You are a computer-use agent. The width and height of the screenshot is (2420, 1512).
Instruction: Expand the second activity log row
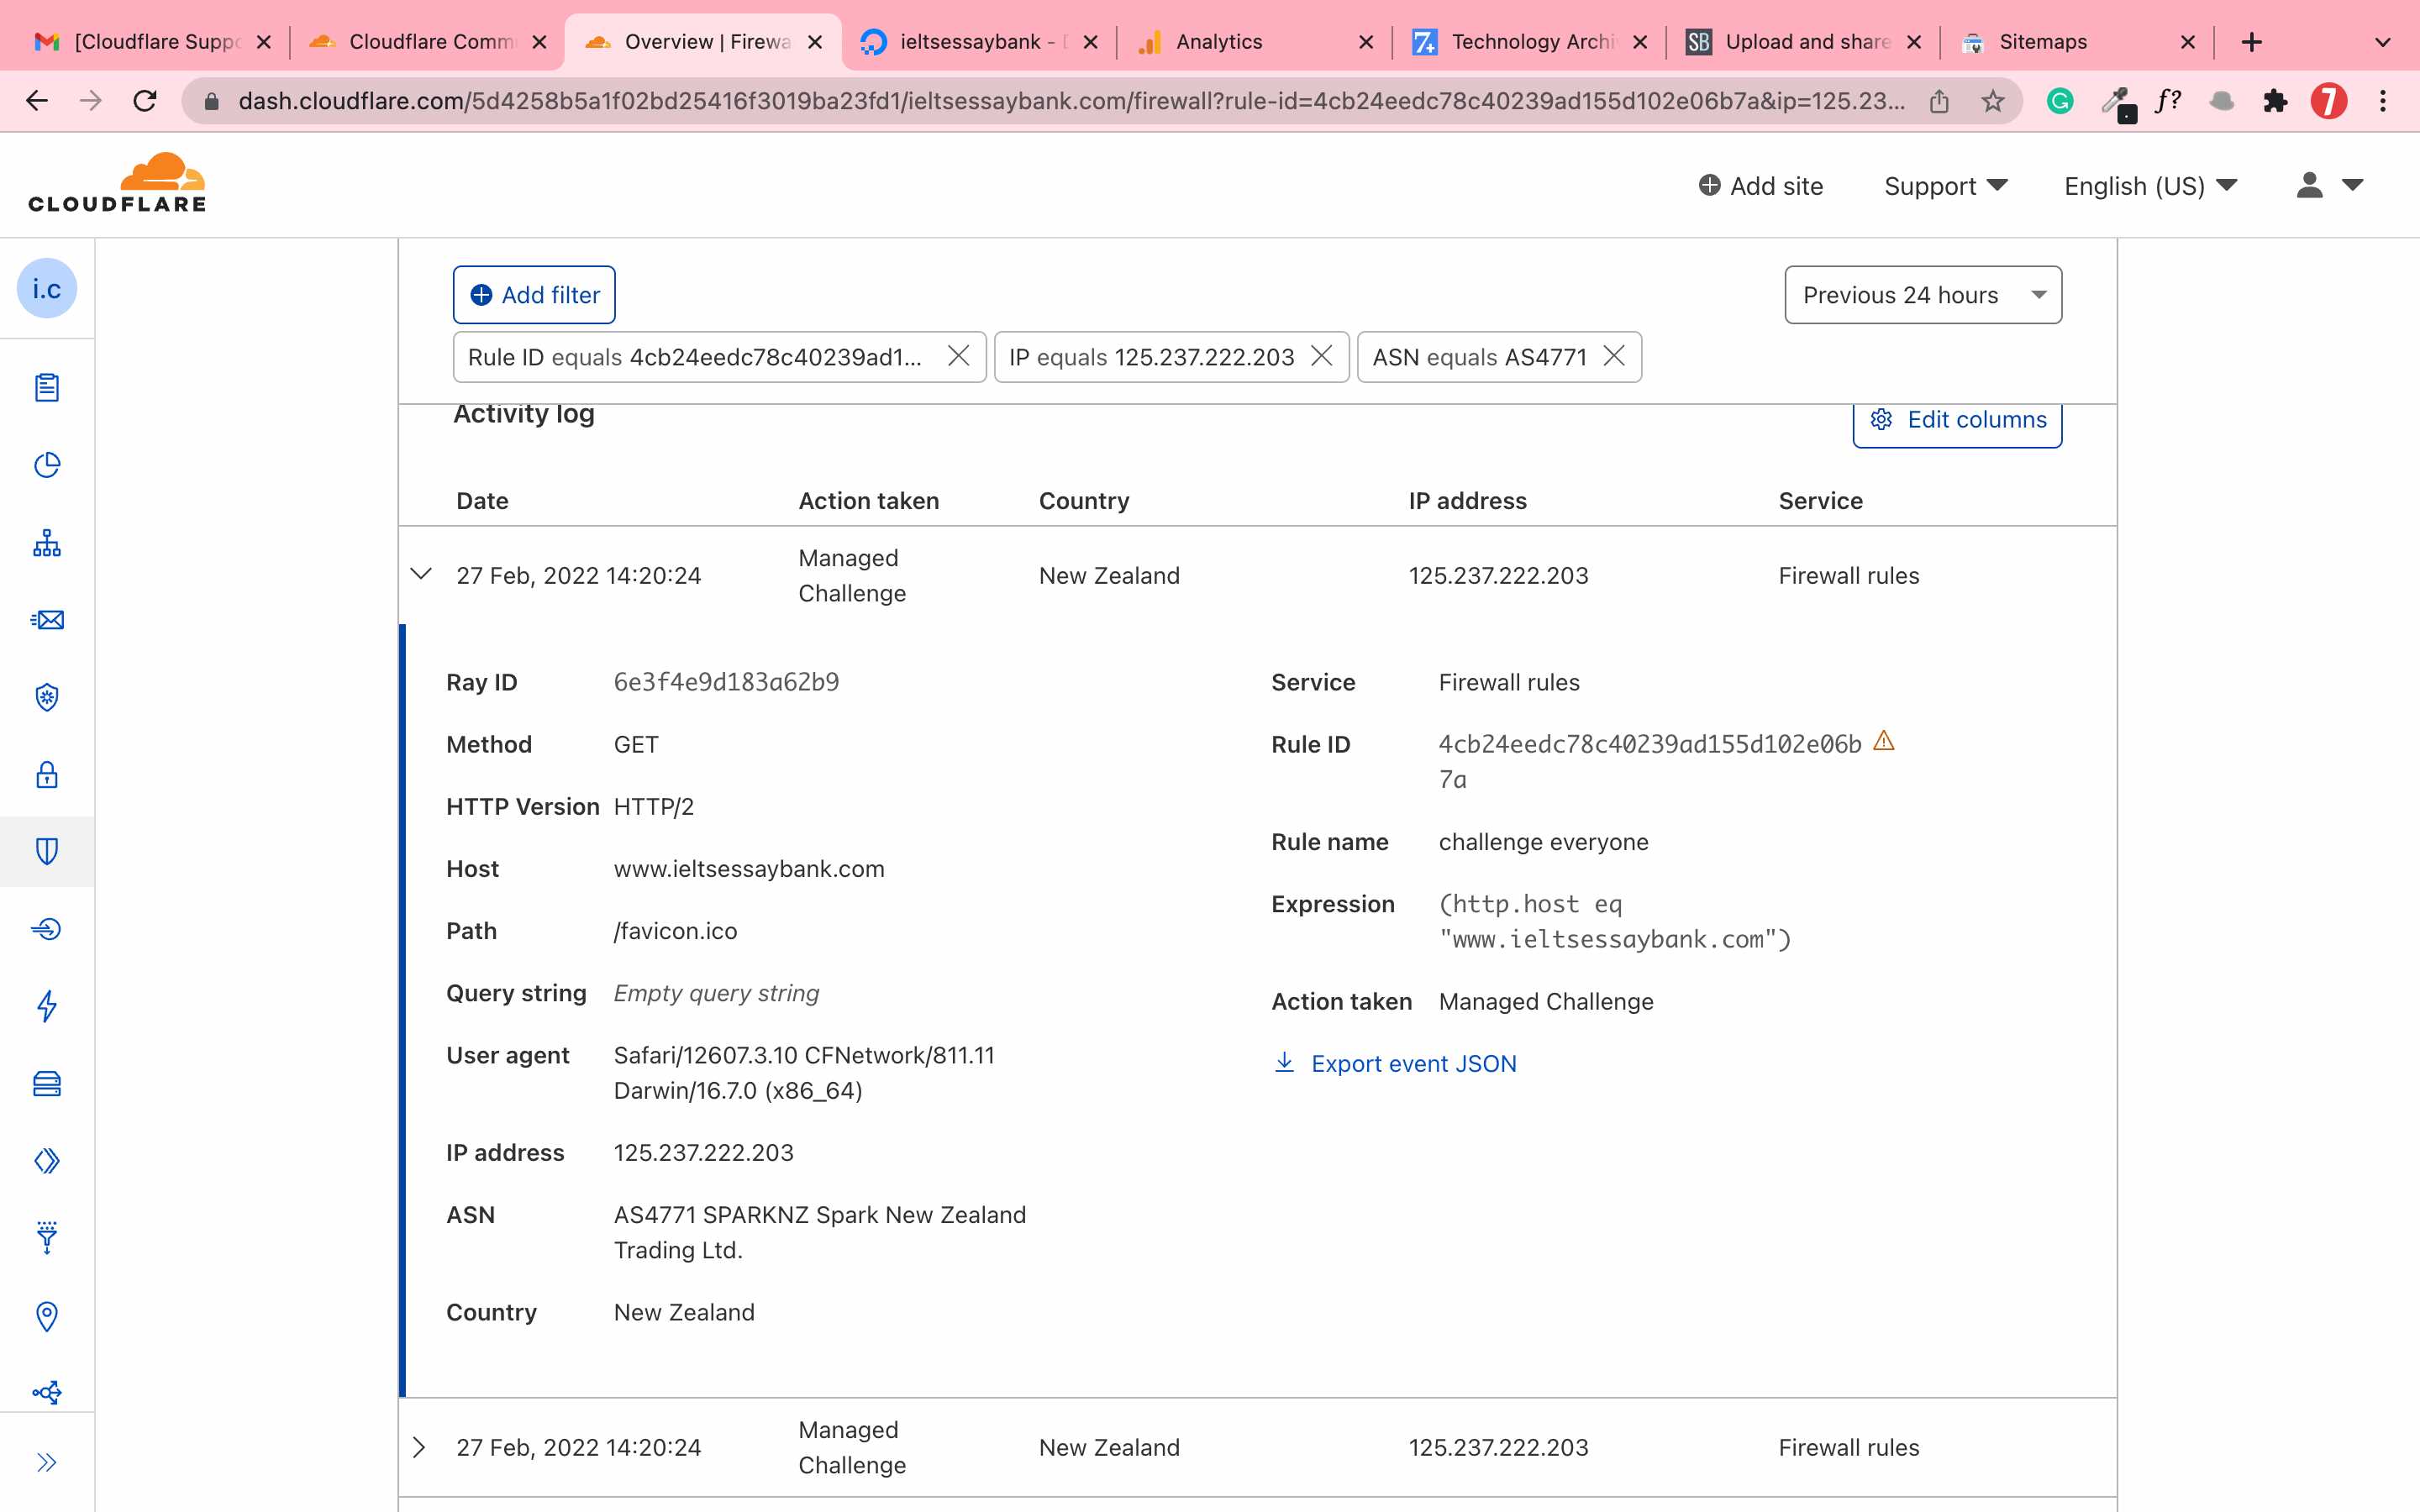(419, 1447)
